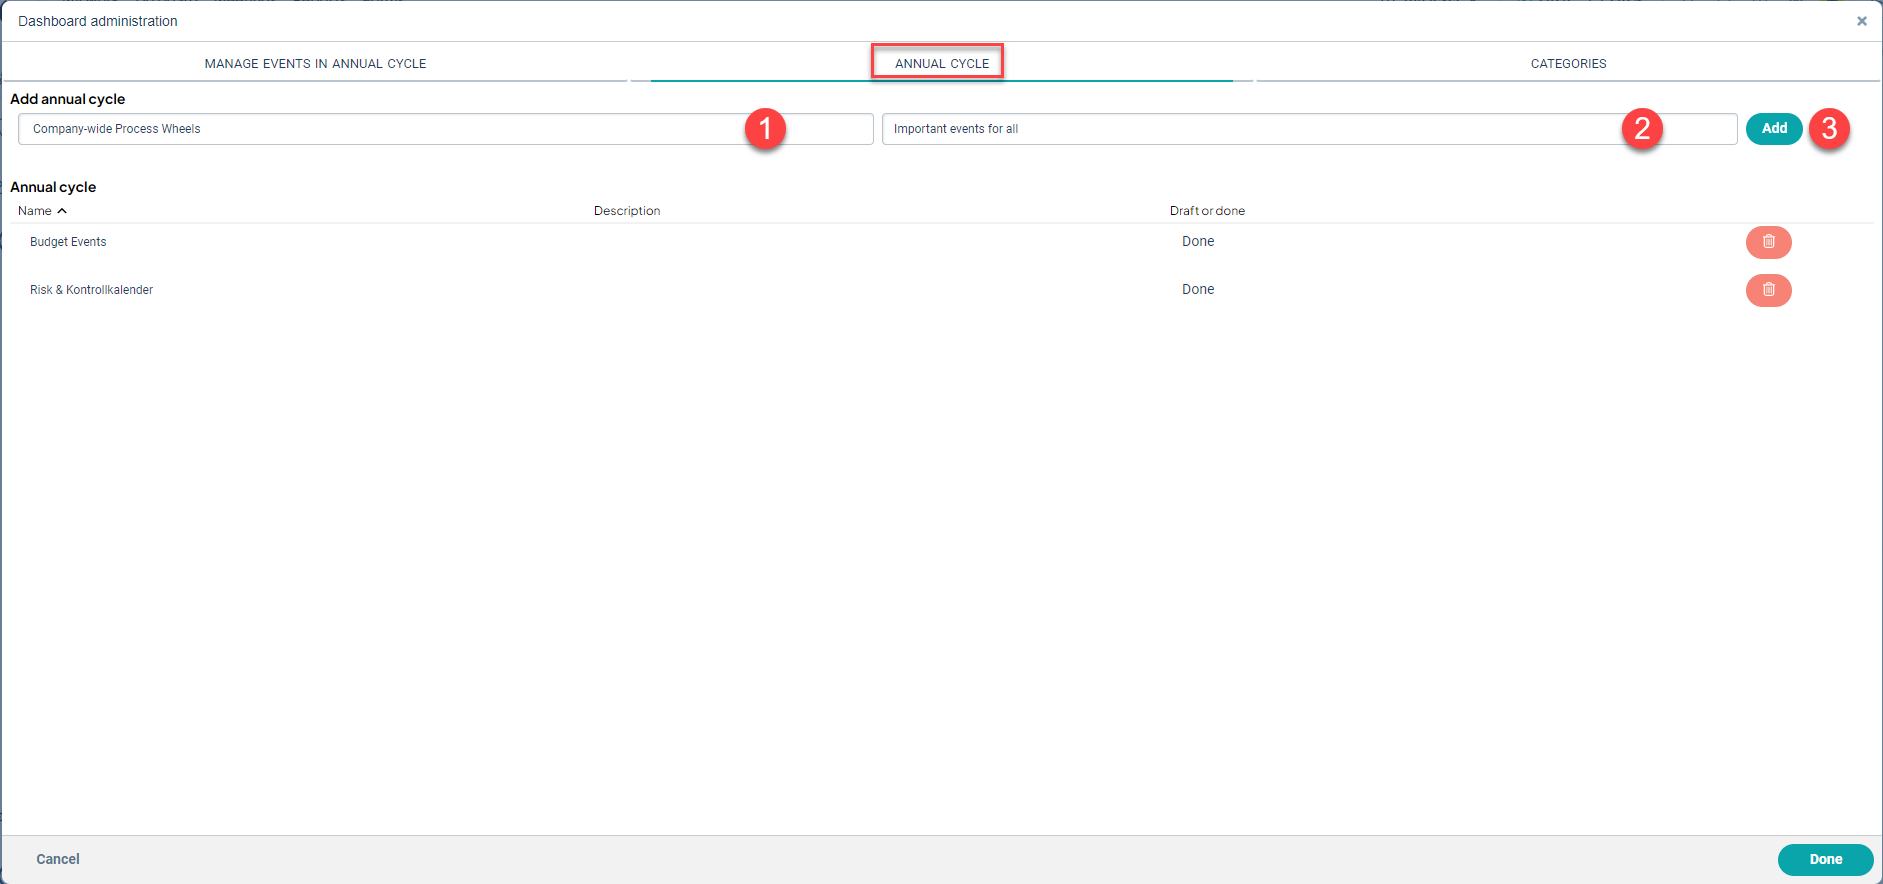Open the Categories tab
Image resolution: width=1883 pixels, height=884 pixels.
coord(1568,64)
